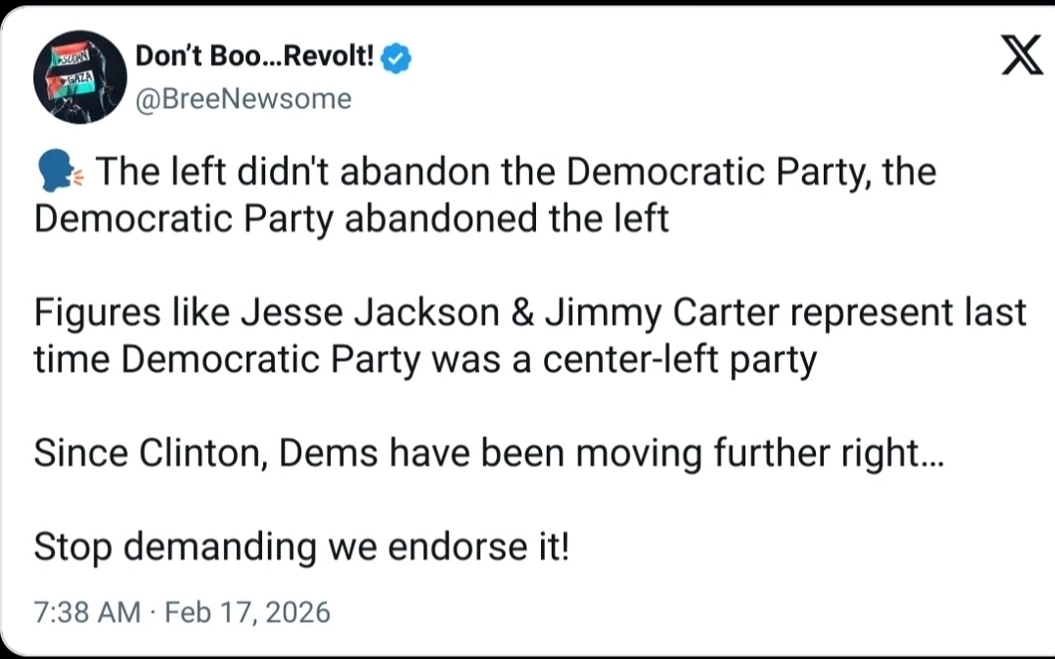Screen dimensions: 1055x659
Task: Click the Feb 17, 2026 date
Action: point(247,611)
